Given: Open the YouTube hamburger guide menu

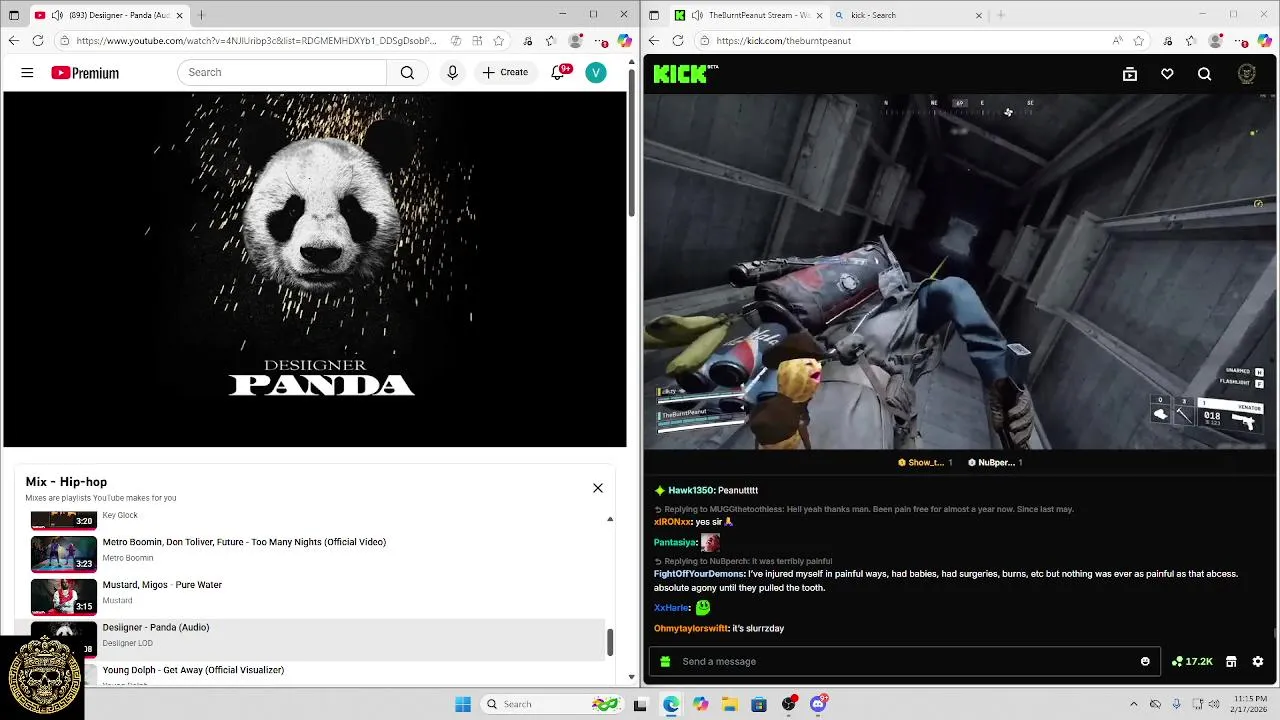Looking at the screenshot, I should coord(27,72).
